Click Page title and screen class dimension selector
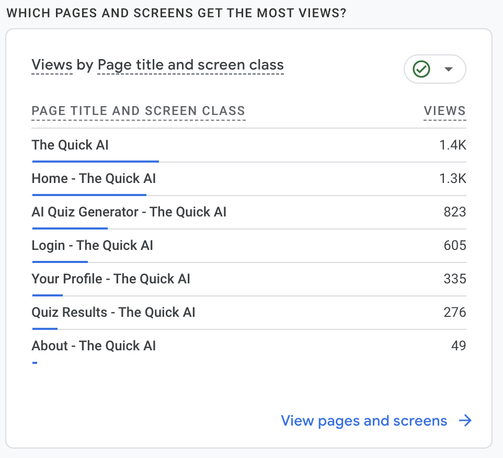The image size is (503, 458). point(191,65)
